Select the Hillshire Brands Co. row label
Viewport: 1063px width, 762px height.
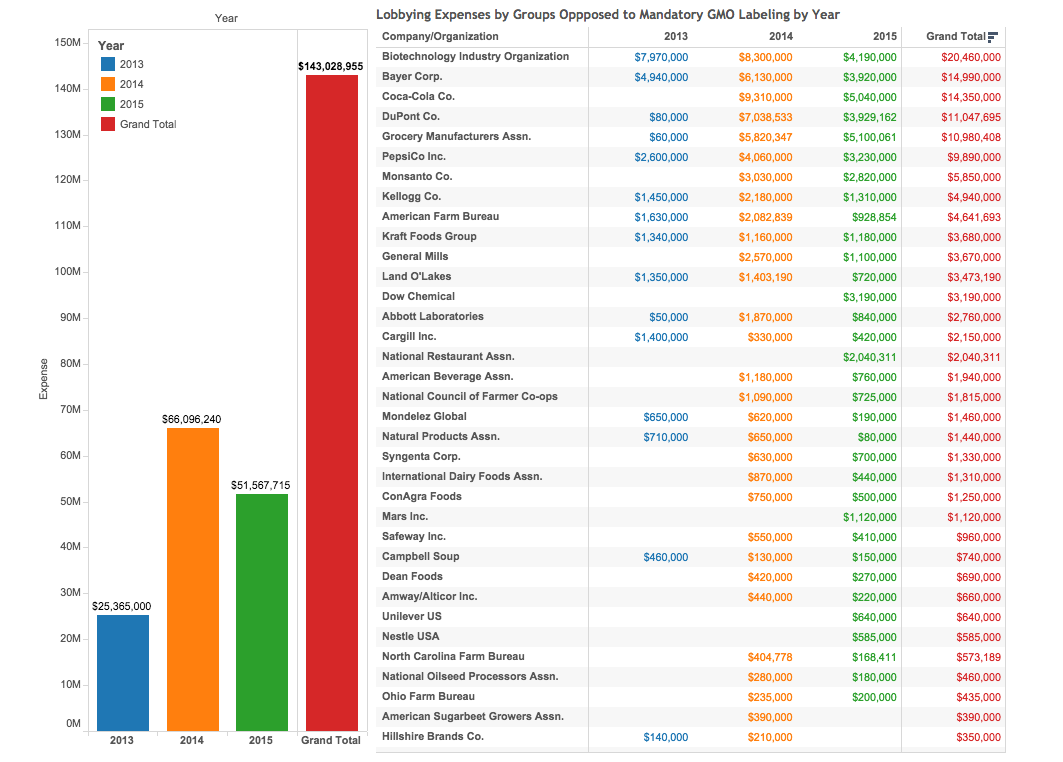point(433,737)
